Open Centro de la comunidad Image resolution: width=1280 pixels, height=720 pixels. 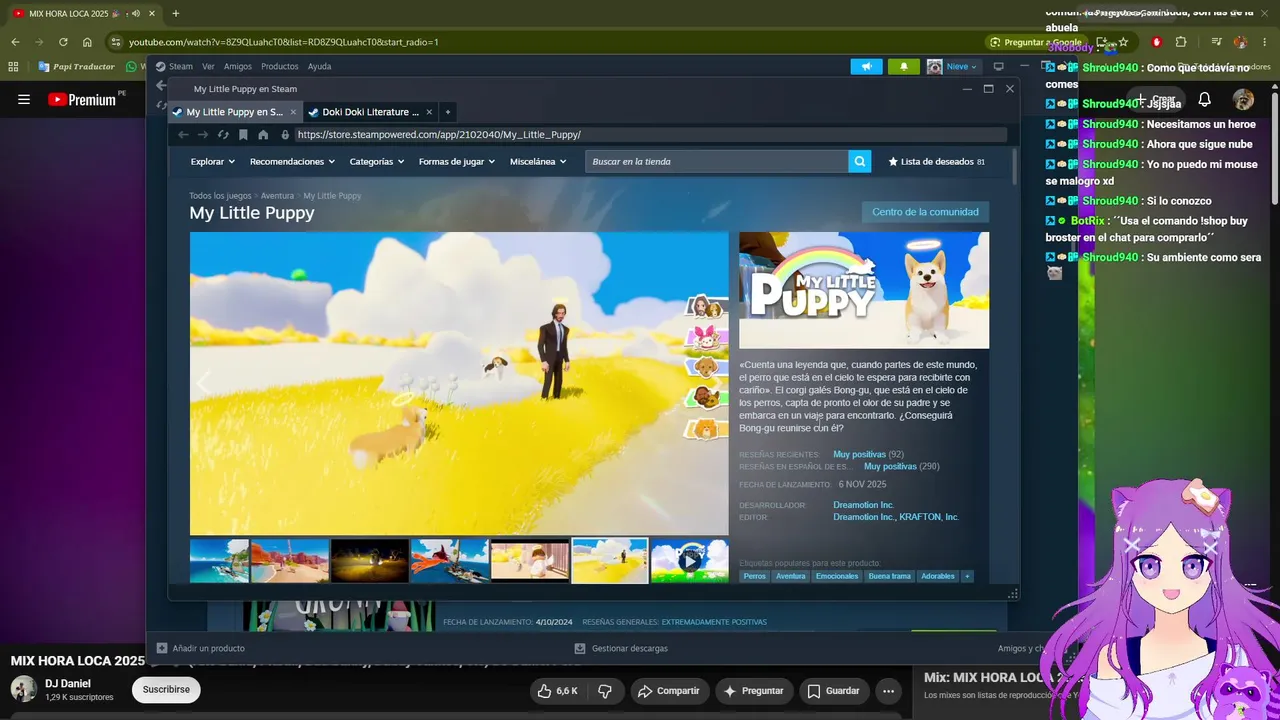click(x=925, y=212)
